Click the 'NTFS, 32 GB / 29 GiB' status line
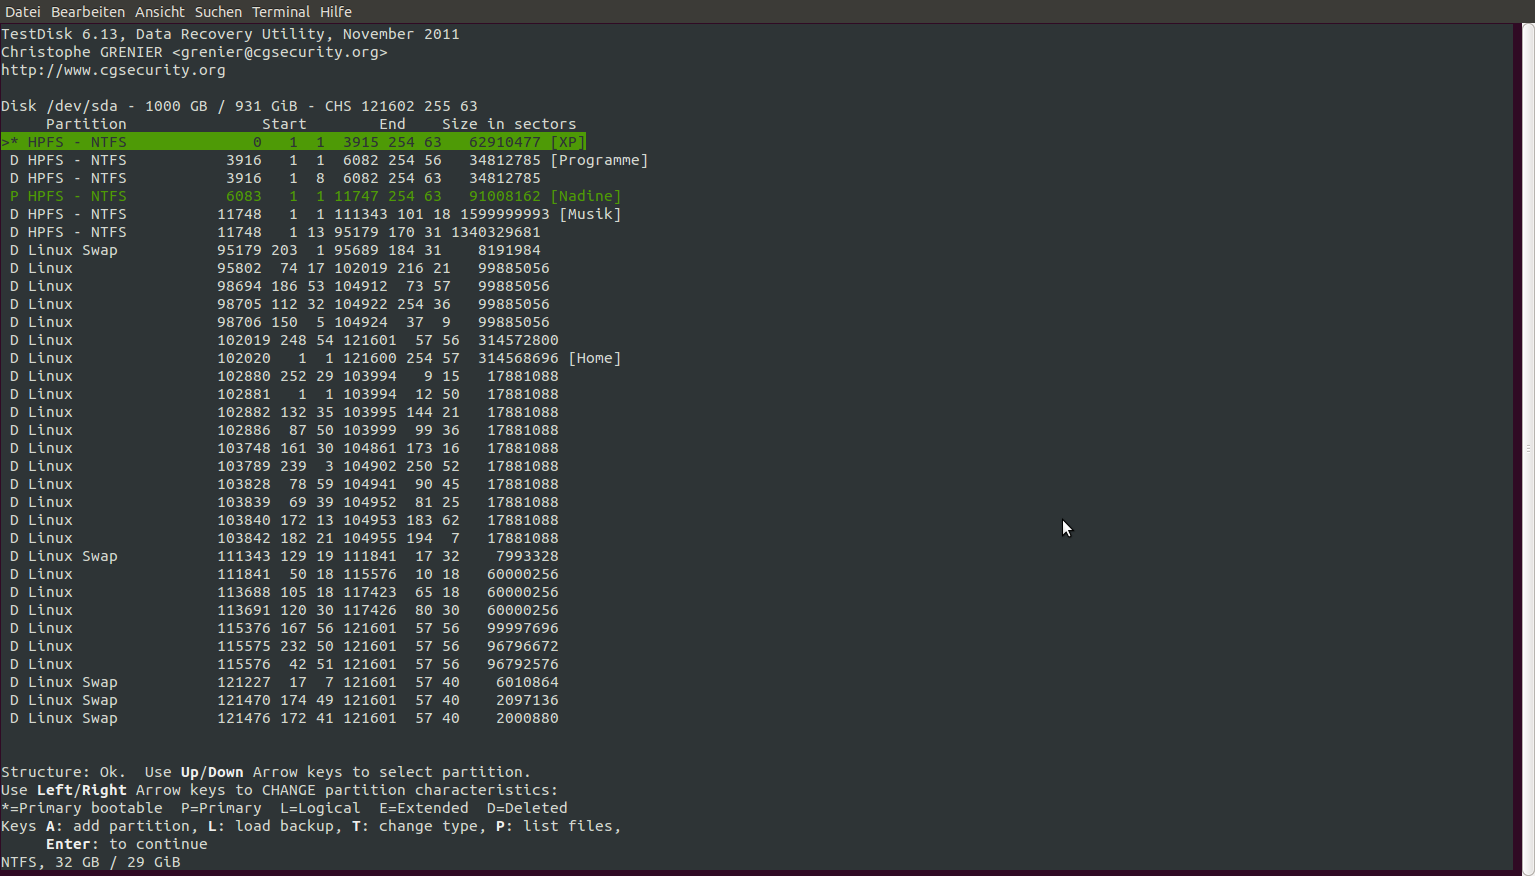1535x876 pixels. click(91, 862)
